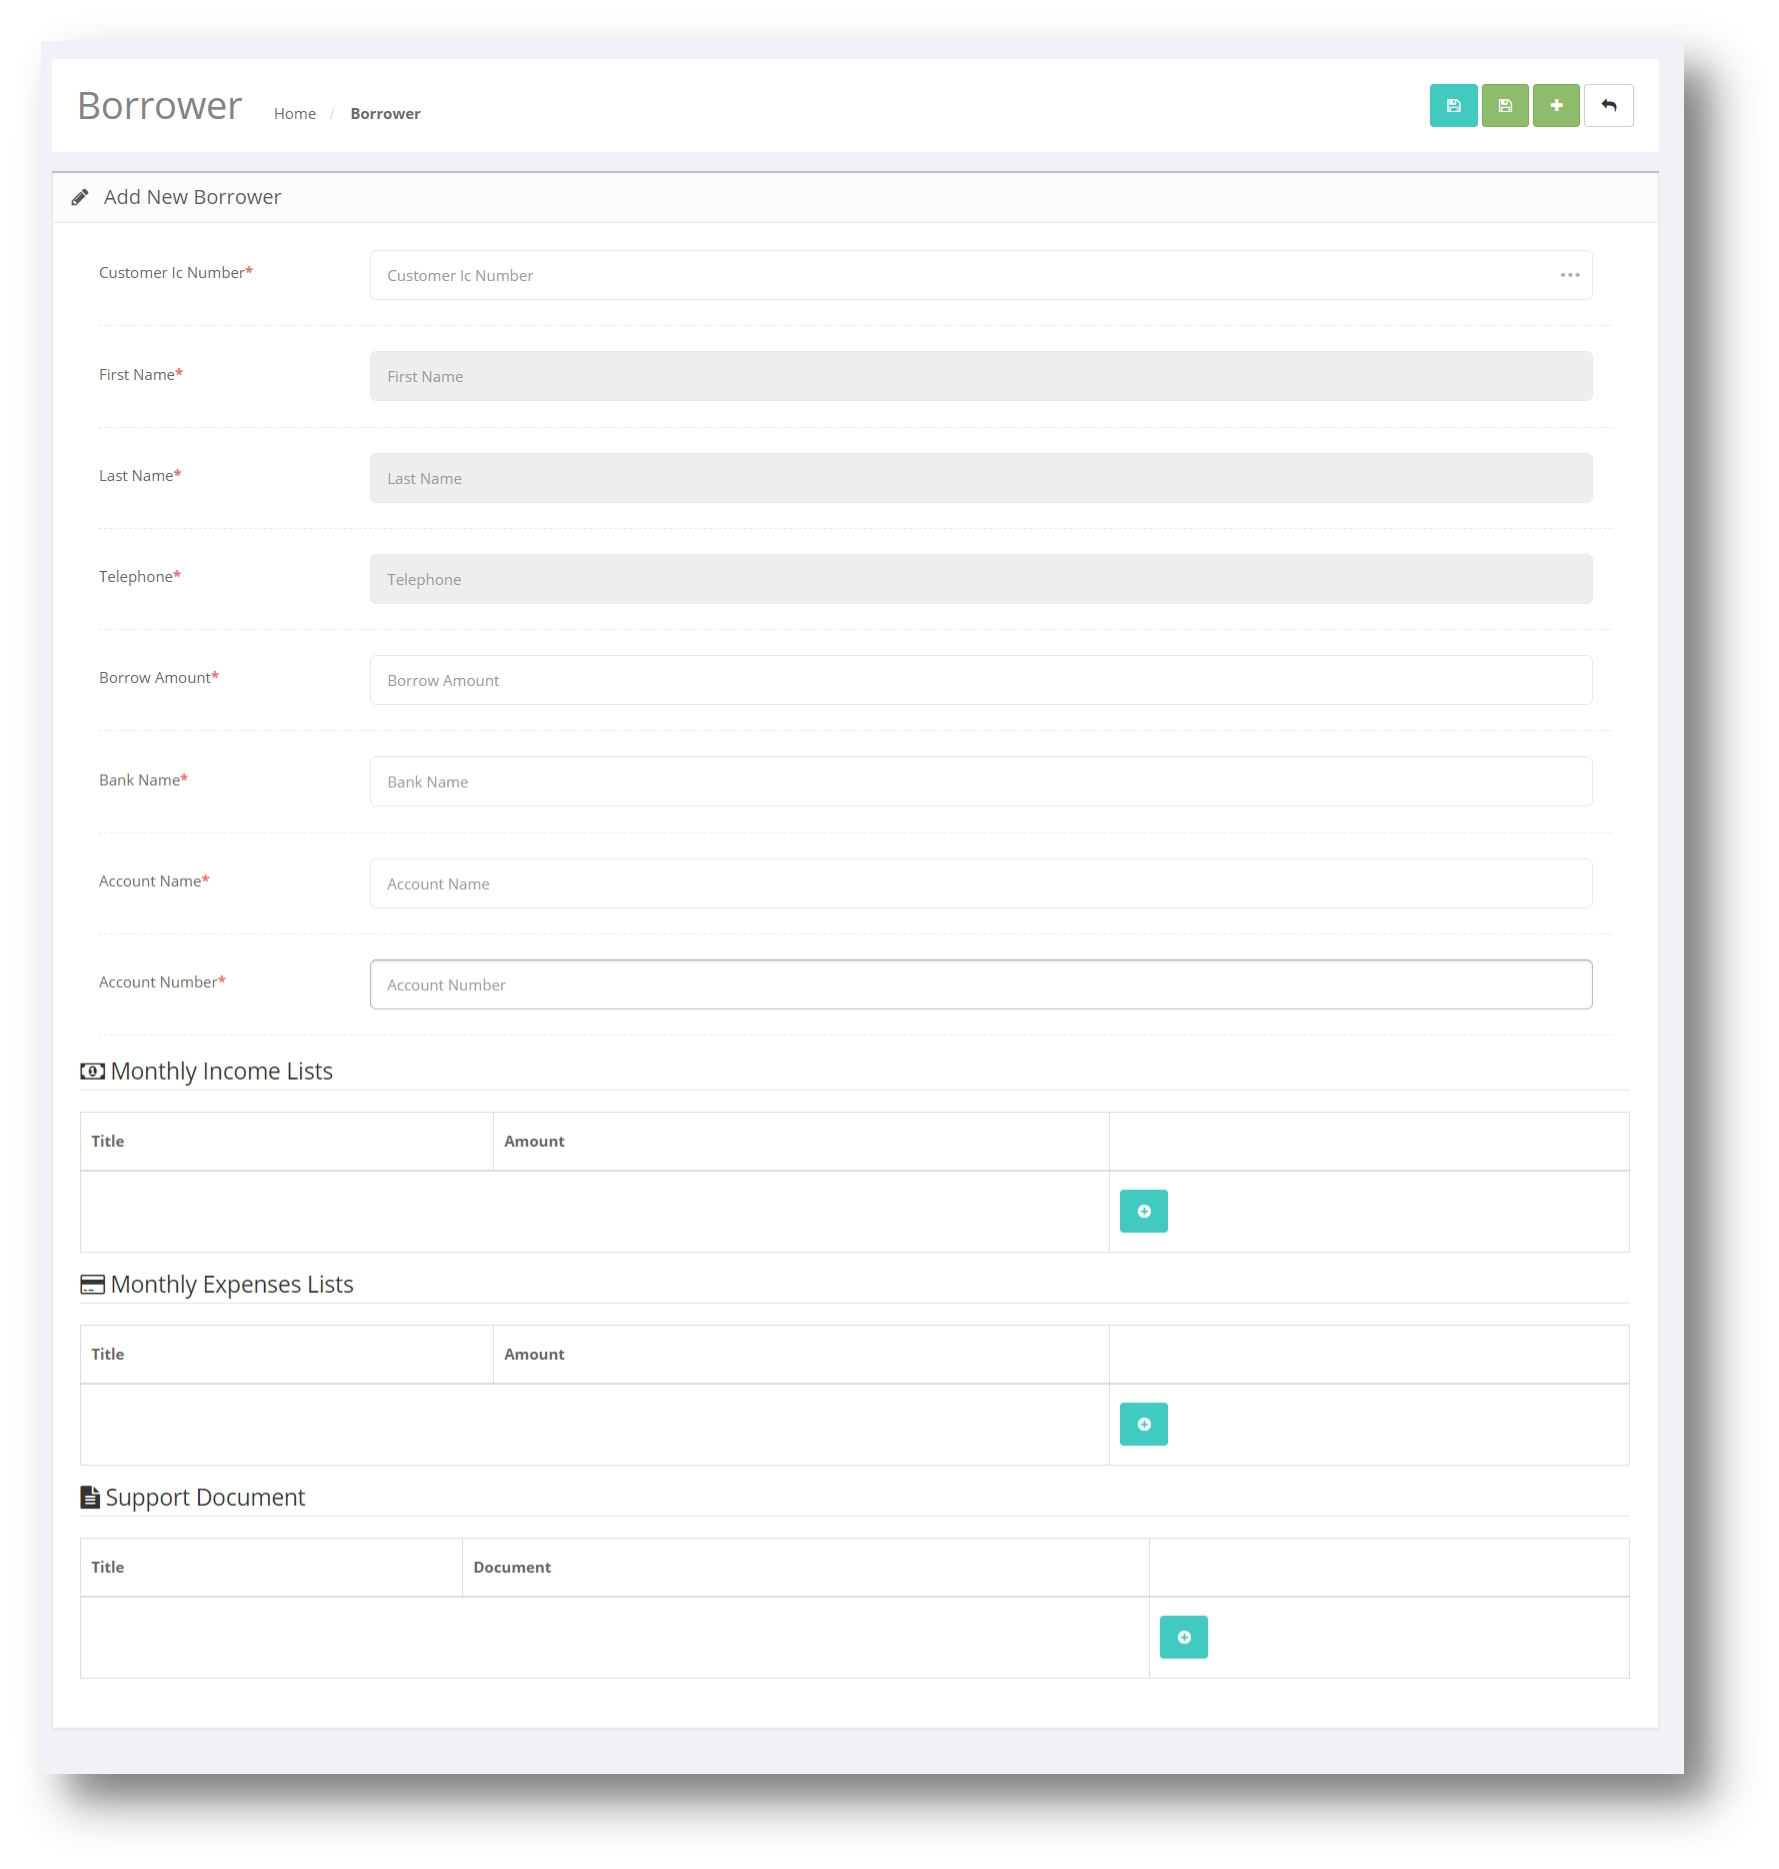
Task: Click Document header in Support Document table
Action: click(x=512, y=1567)
